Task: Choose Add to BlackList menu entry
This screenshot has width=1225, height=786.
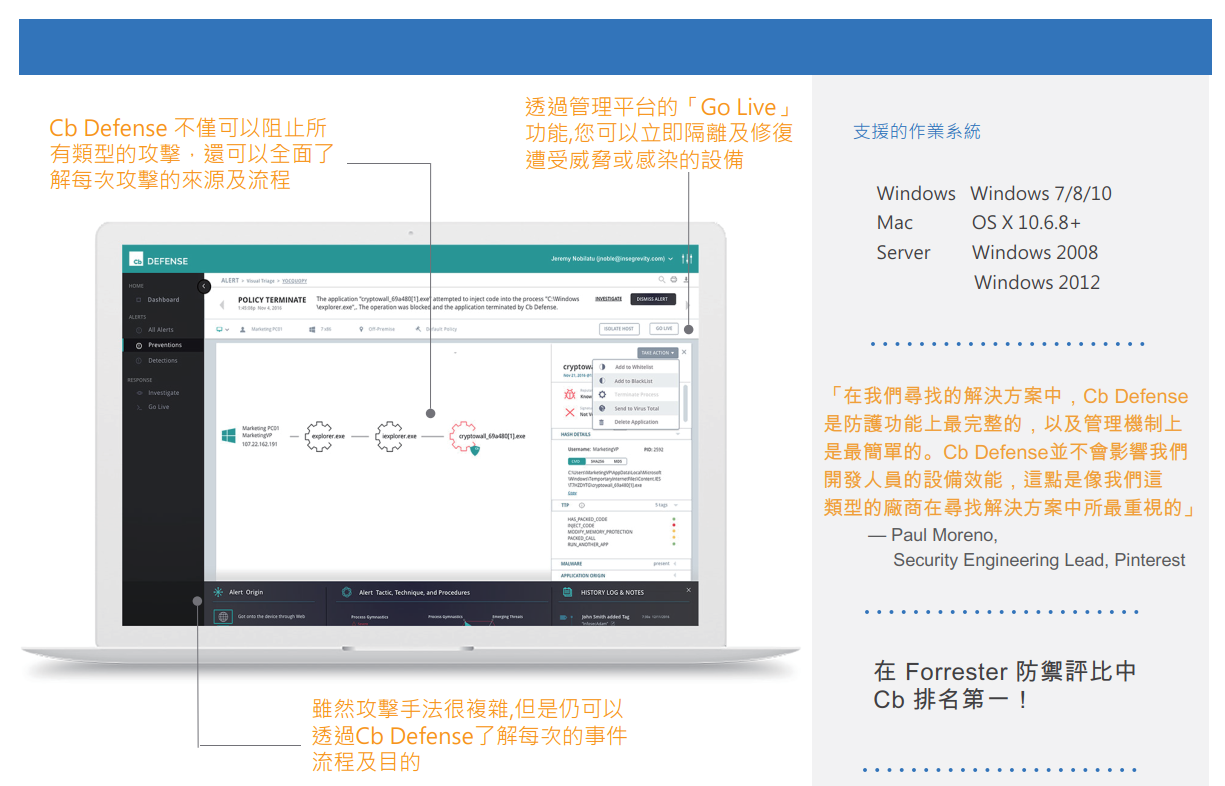Action: (x=636, y=381)
